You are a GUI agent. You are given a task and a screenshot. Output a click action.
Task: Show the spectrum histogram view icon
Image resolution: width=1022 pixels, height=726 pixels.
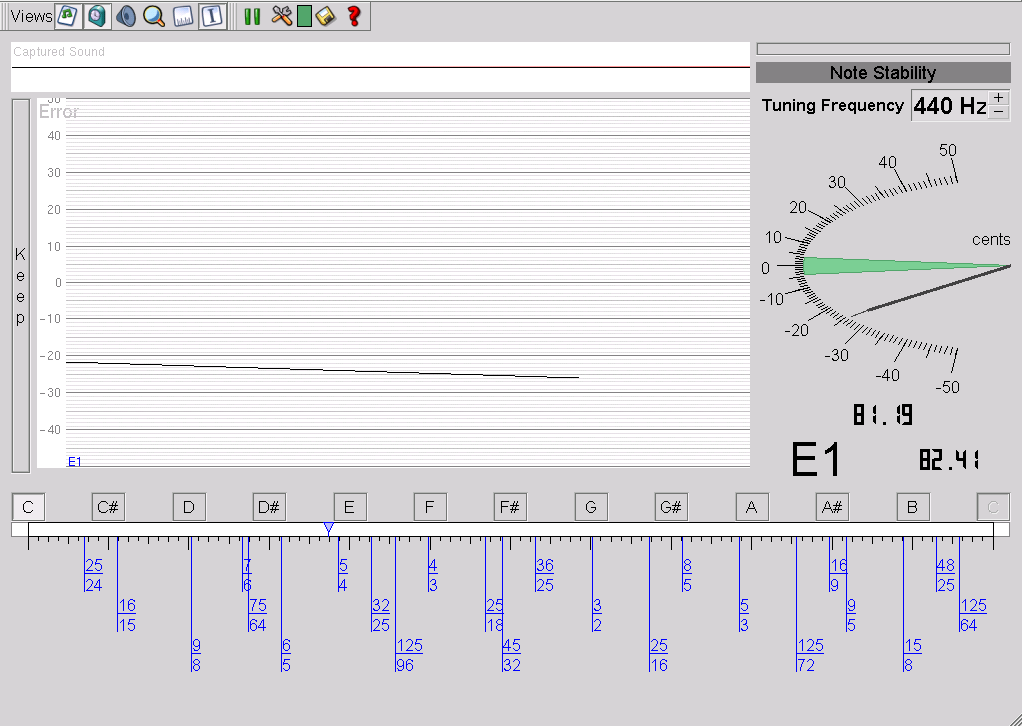point(183,16)
